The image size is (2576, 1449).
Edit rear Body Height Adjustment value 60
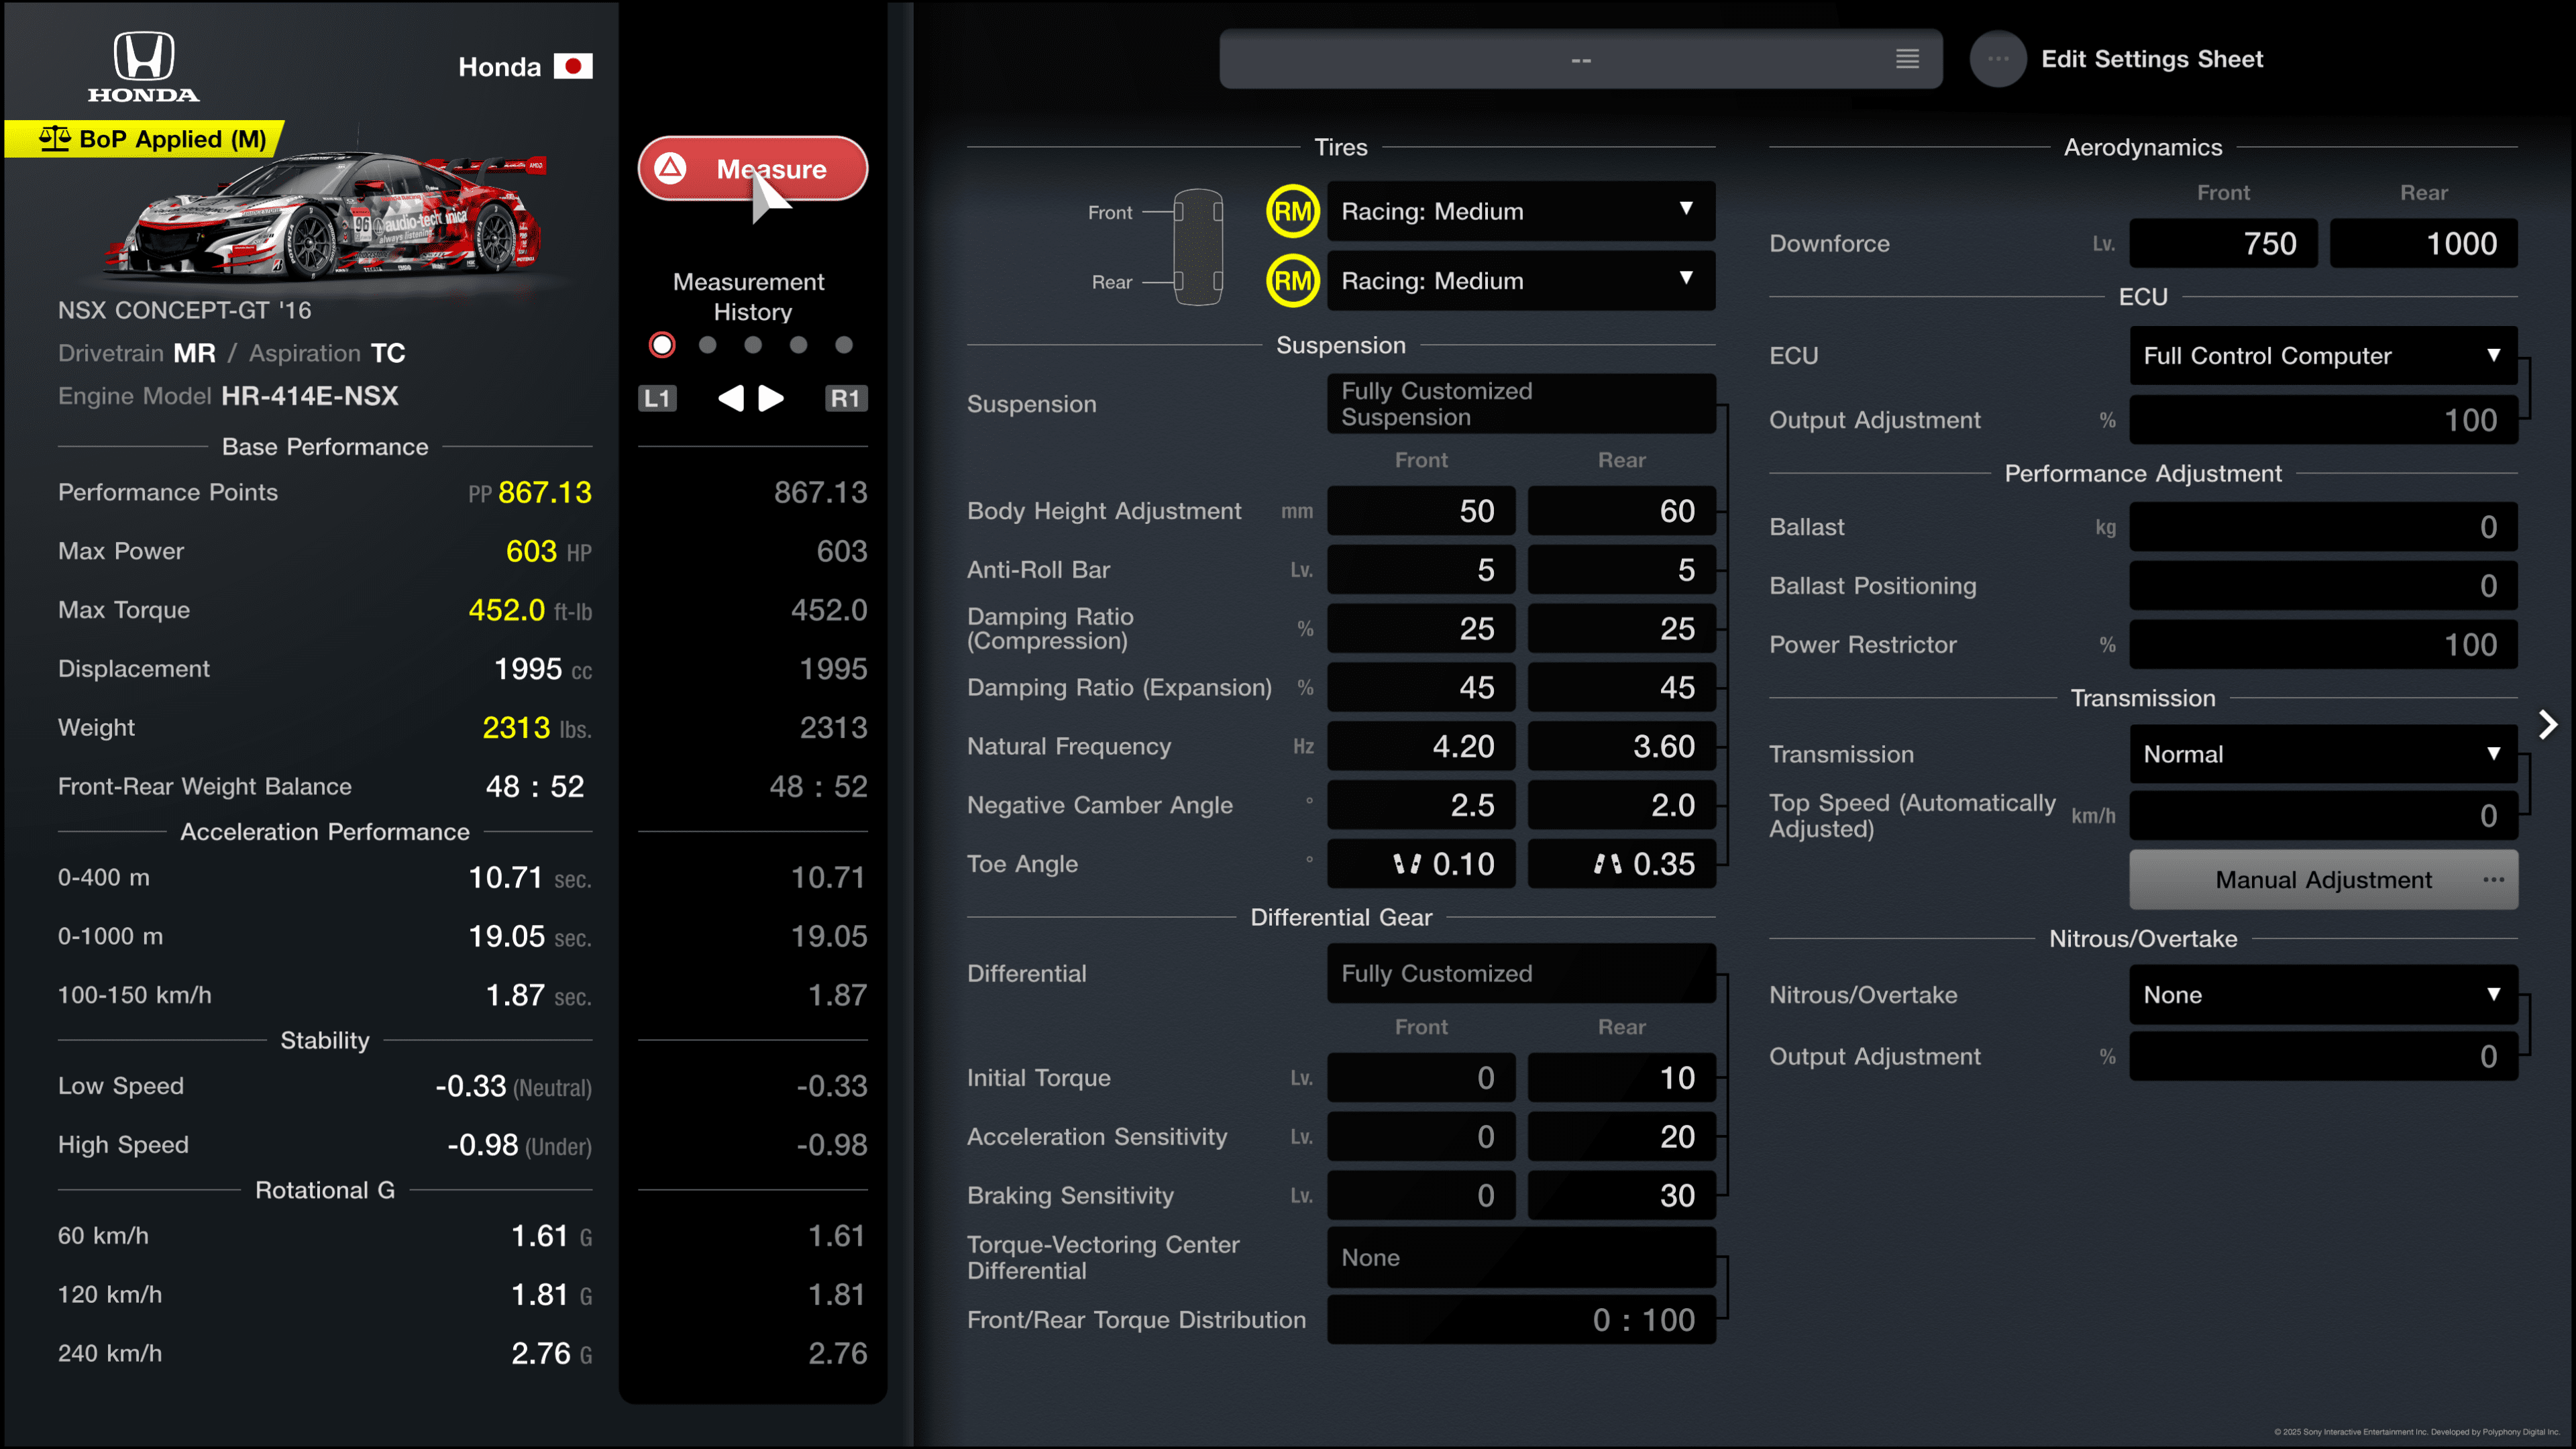(1622, 511)
